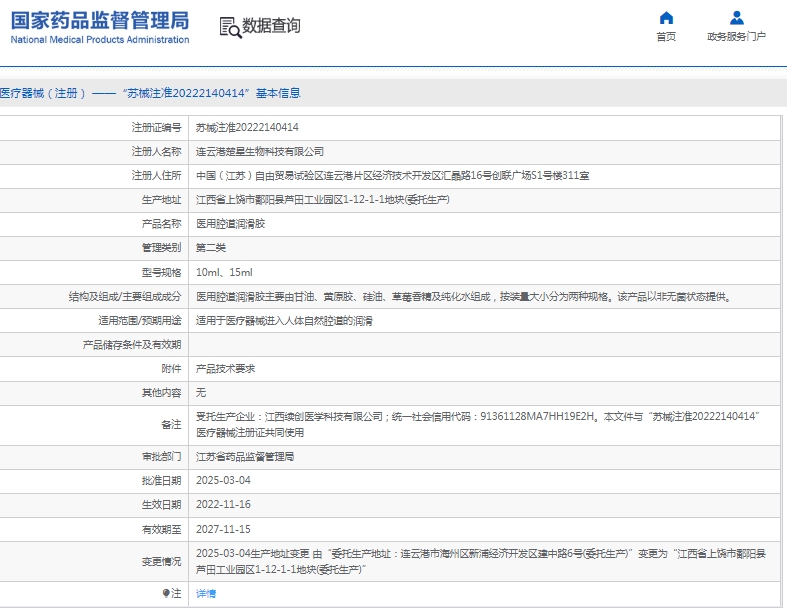Image resolution: width=787 pixels, height=616 pixels.
Task: Click effective date 2022-11-16
Action: 223,505
